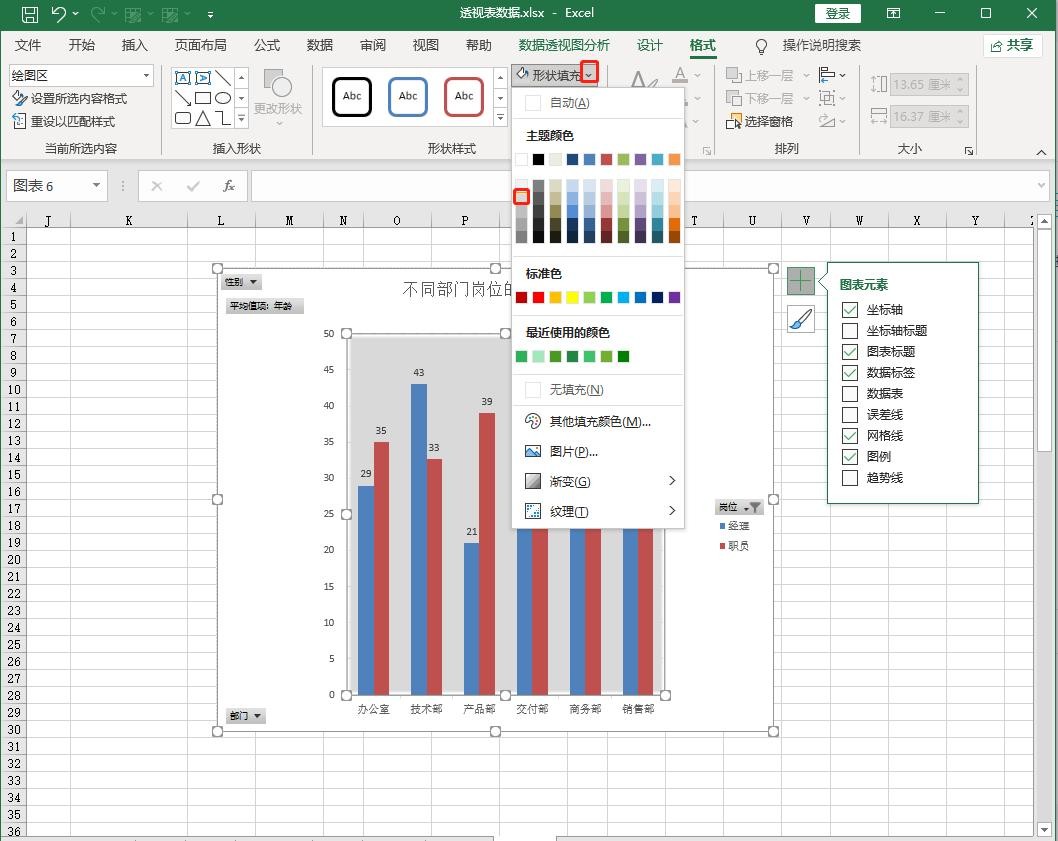This screenshot has height=841, width=1058.
Task: Click the Undo arrow icon
Action: coord(59,14)
